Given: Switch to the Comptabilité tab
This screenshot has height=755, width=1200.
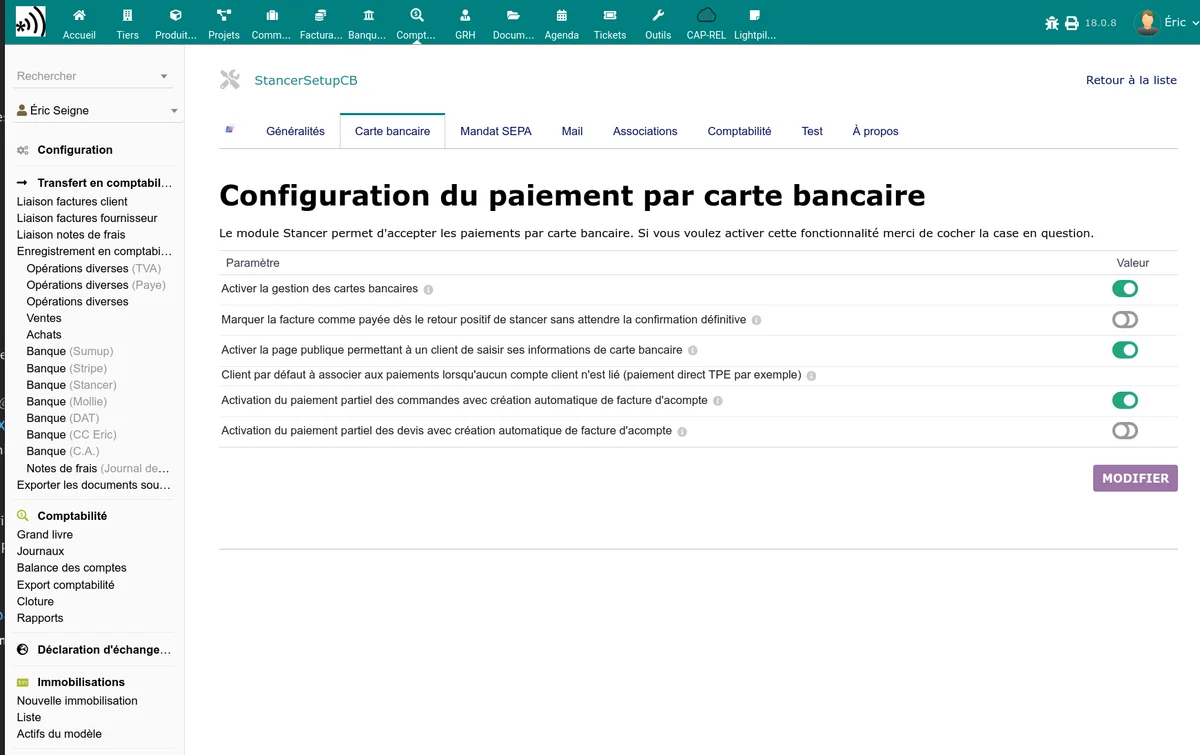Looking at the screenshot, I should pyautogui.click(x=739, y=131).
